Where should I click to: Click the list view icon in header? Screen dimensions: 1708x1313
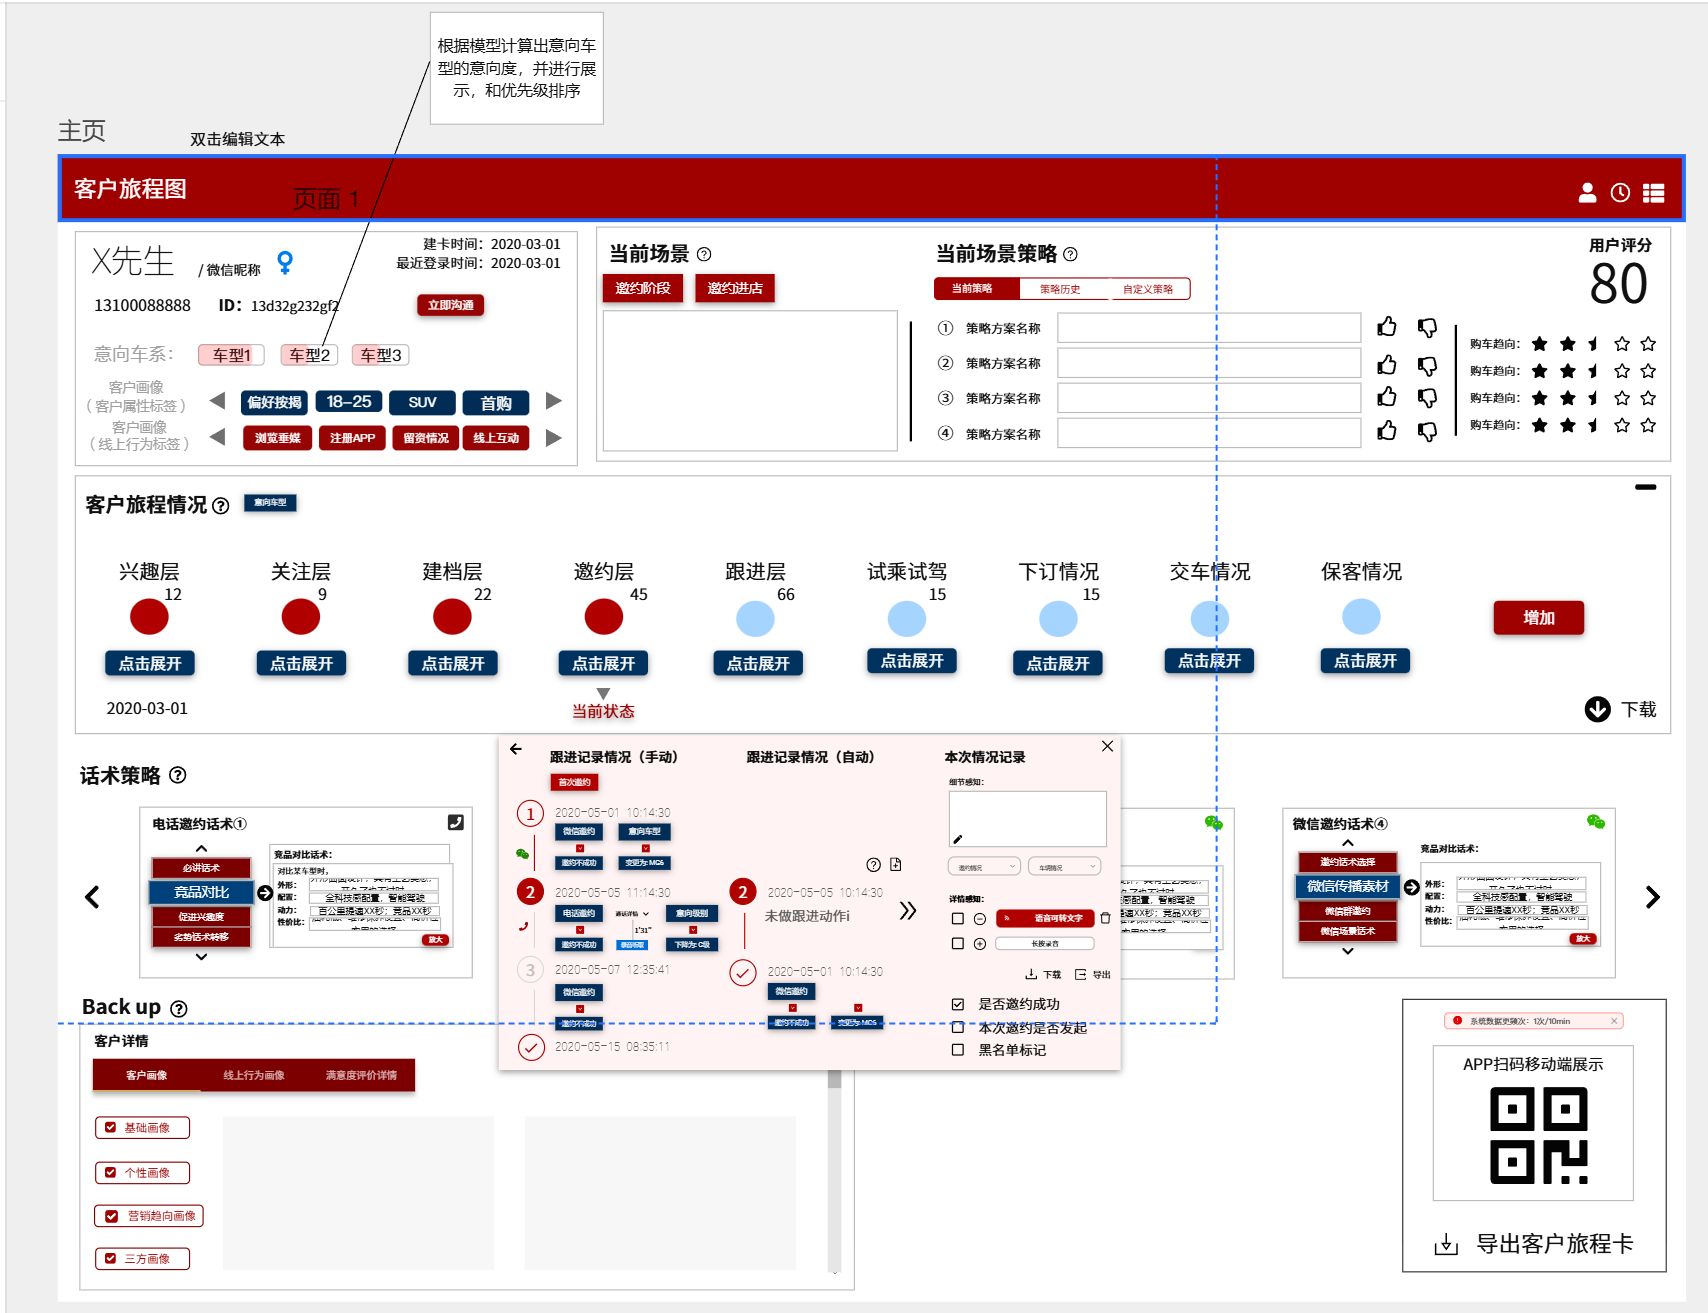point(1653,193)
